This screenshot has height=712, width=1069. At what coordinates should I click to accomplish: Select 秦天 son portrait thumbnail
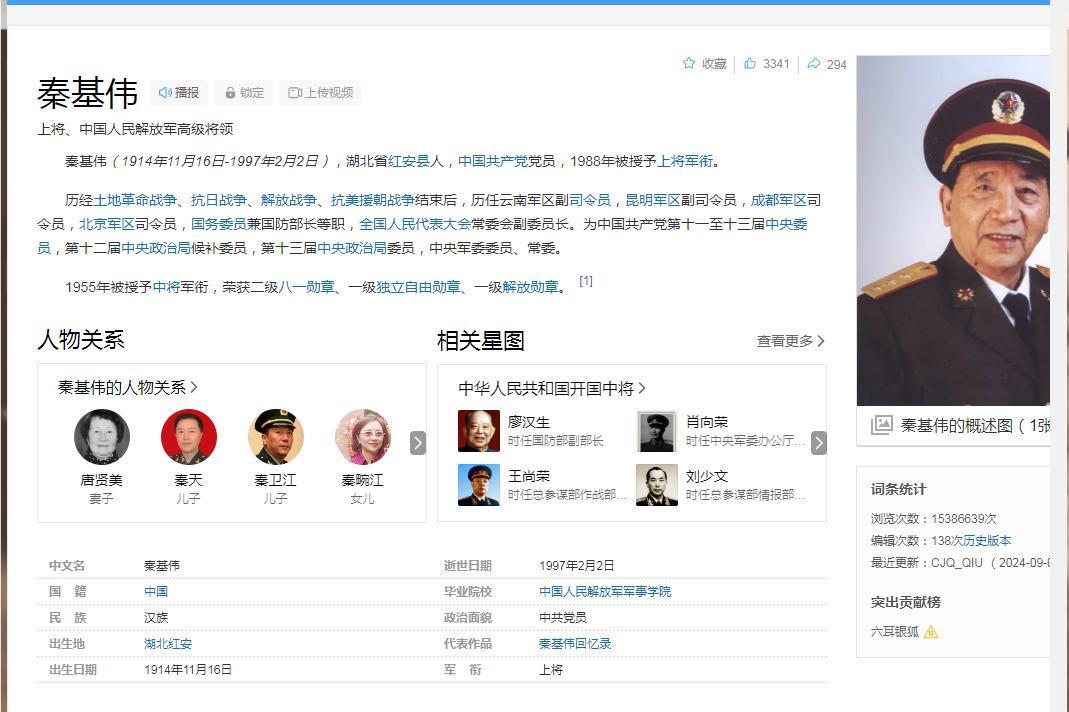click(188, 437)
